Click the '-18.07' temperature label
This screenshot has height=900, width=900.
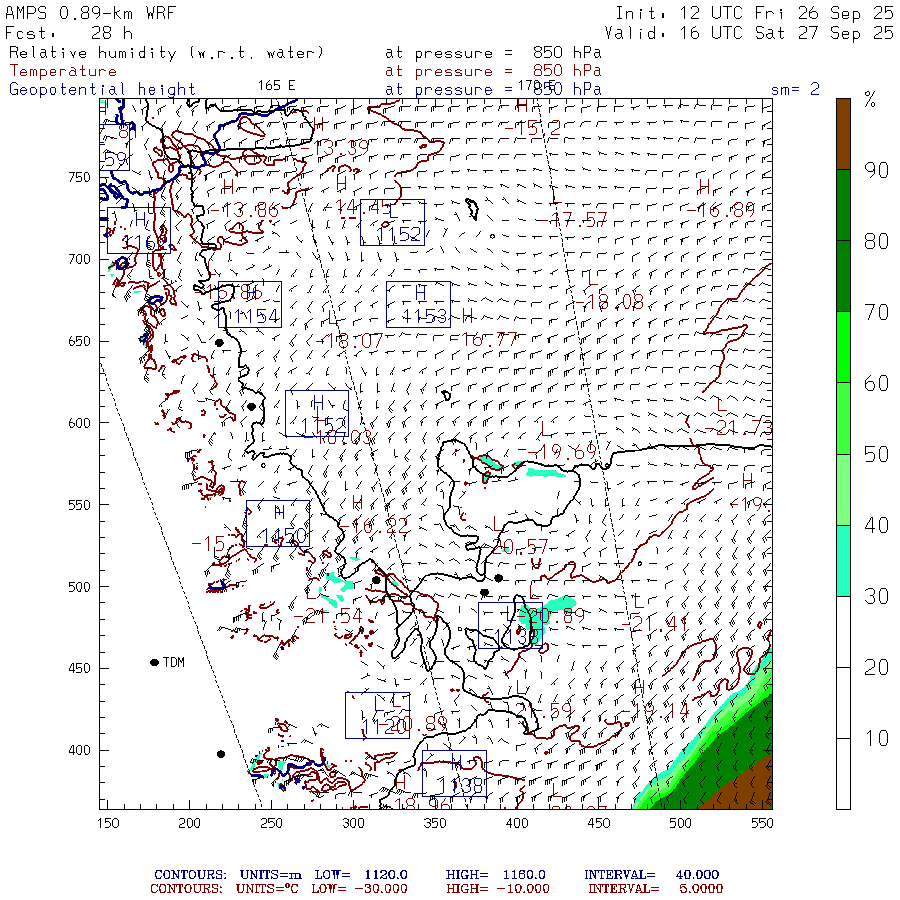click(x=348, y=342)
